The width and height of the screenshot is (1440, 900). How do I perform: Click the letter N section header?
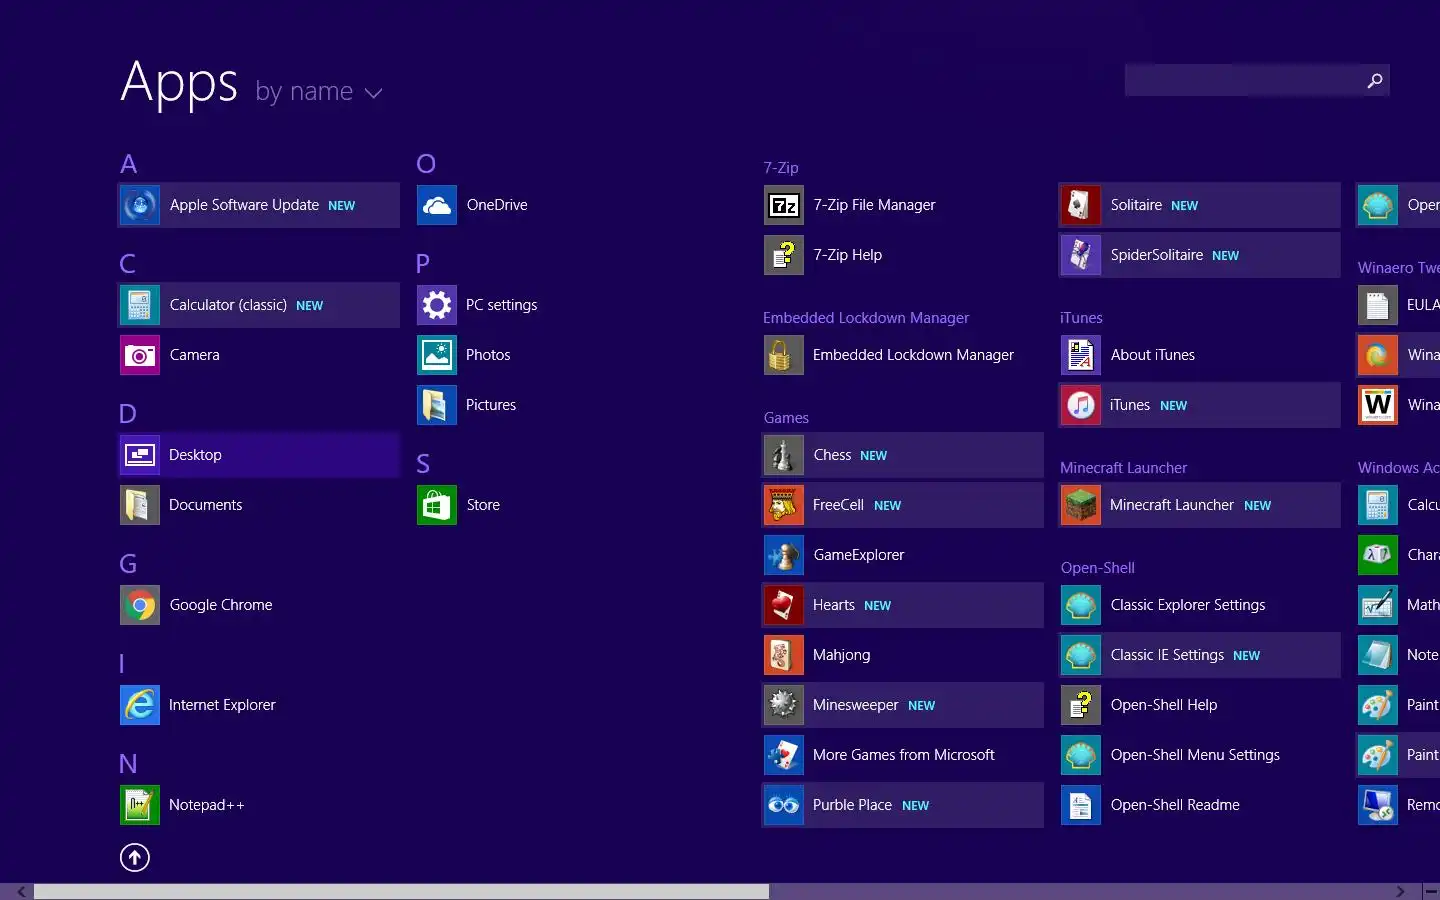coord(128,764)
